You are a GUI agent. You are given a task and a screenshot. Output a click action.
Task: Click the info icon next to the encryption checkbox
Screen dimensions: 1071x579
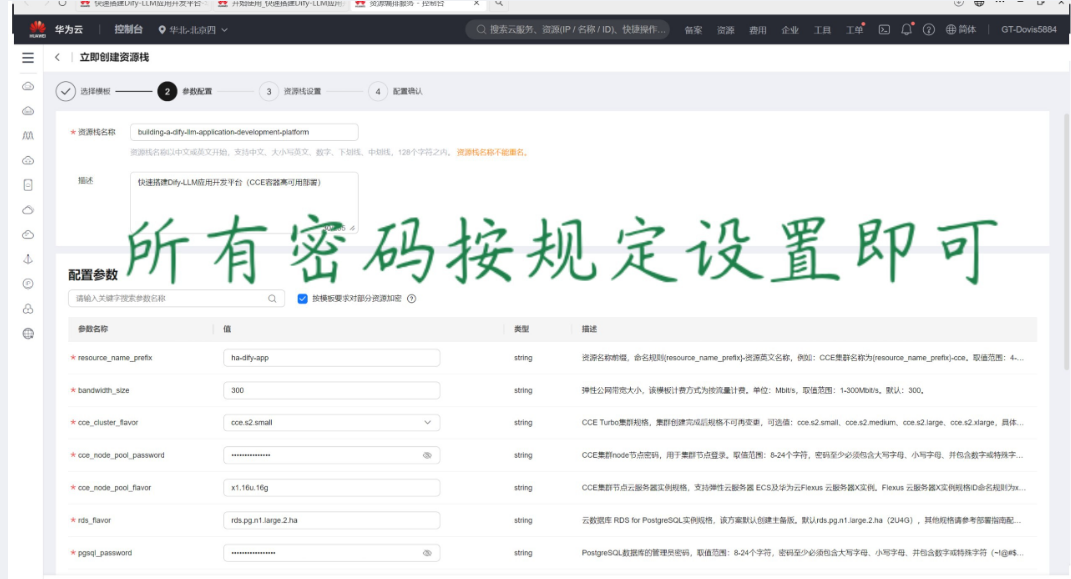pos(411,298)
